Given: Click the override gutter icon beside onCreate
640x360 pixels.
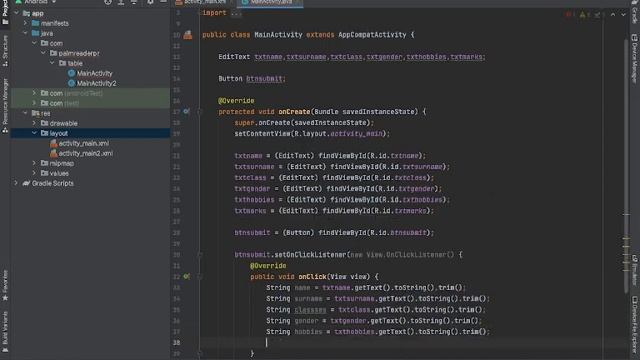Looking at the screenshot, I should click(187, 111).
